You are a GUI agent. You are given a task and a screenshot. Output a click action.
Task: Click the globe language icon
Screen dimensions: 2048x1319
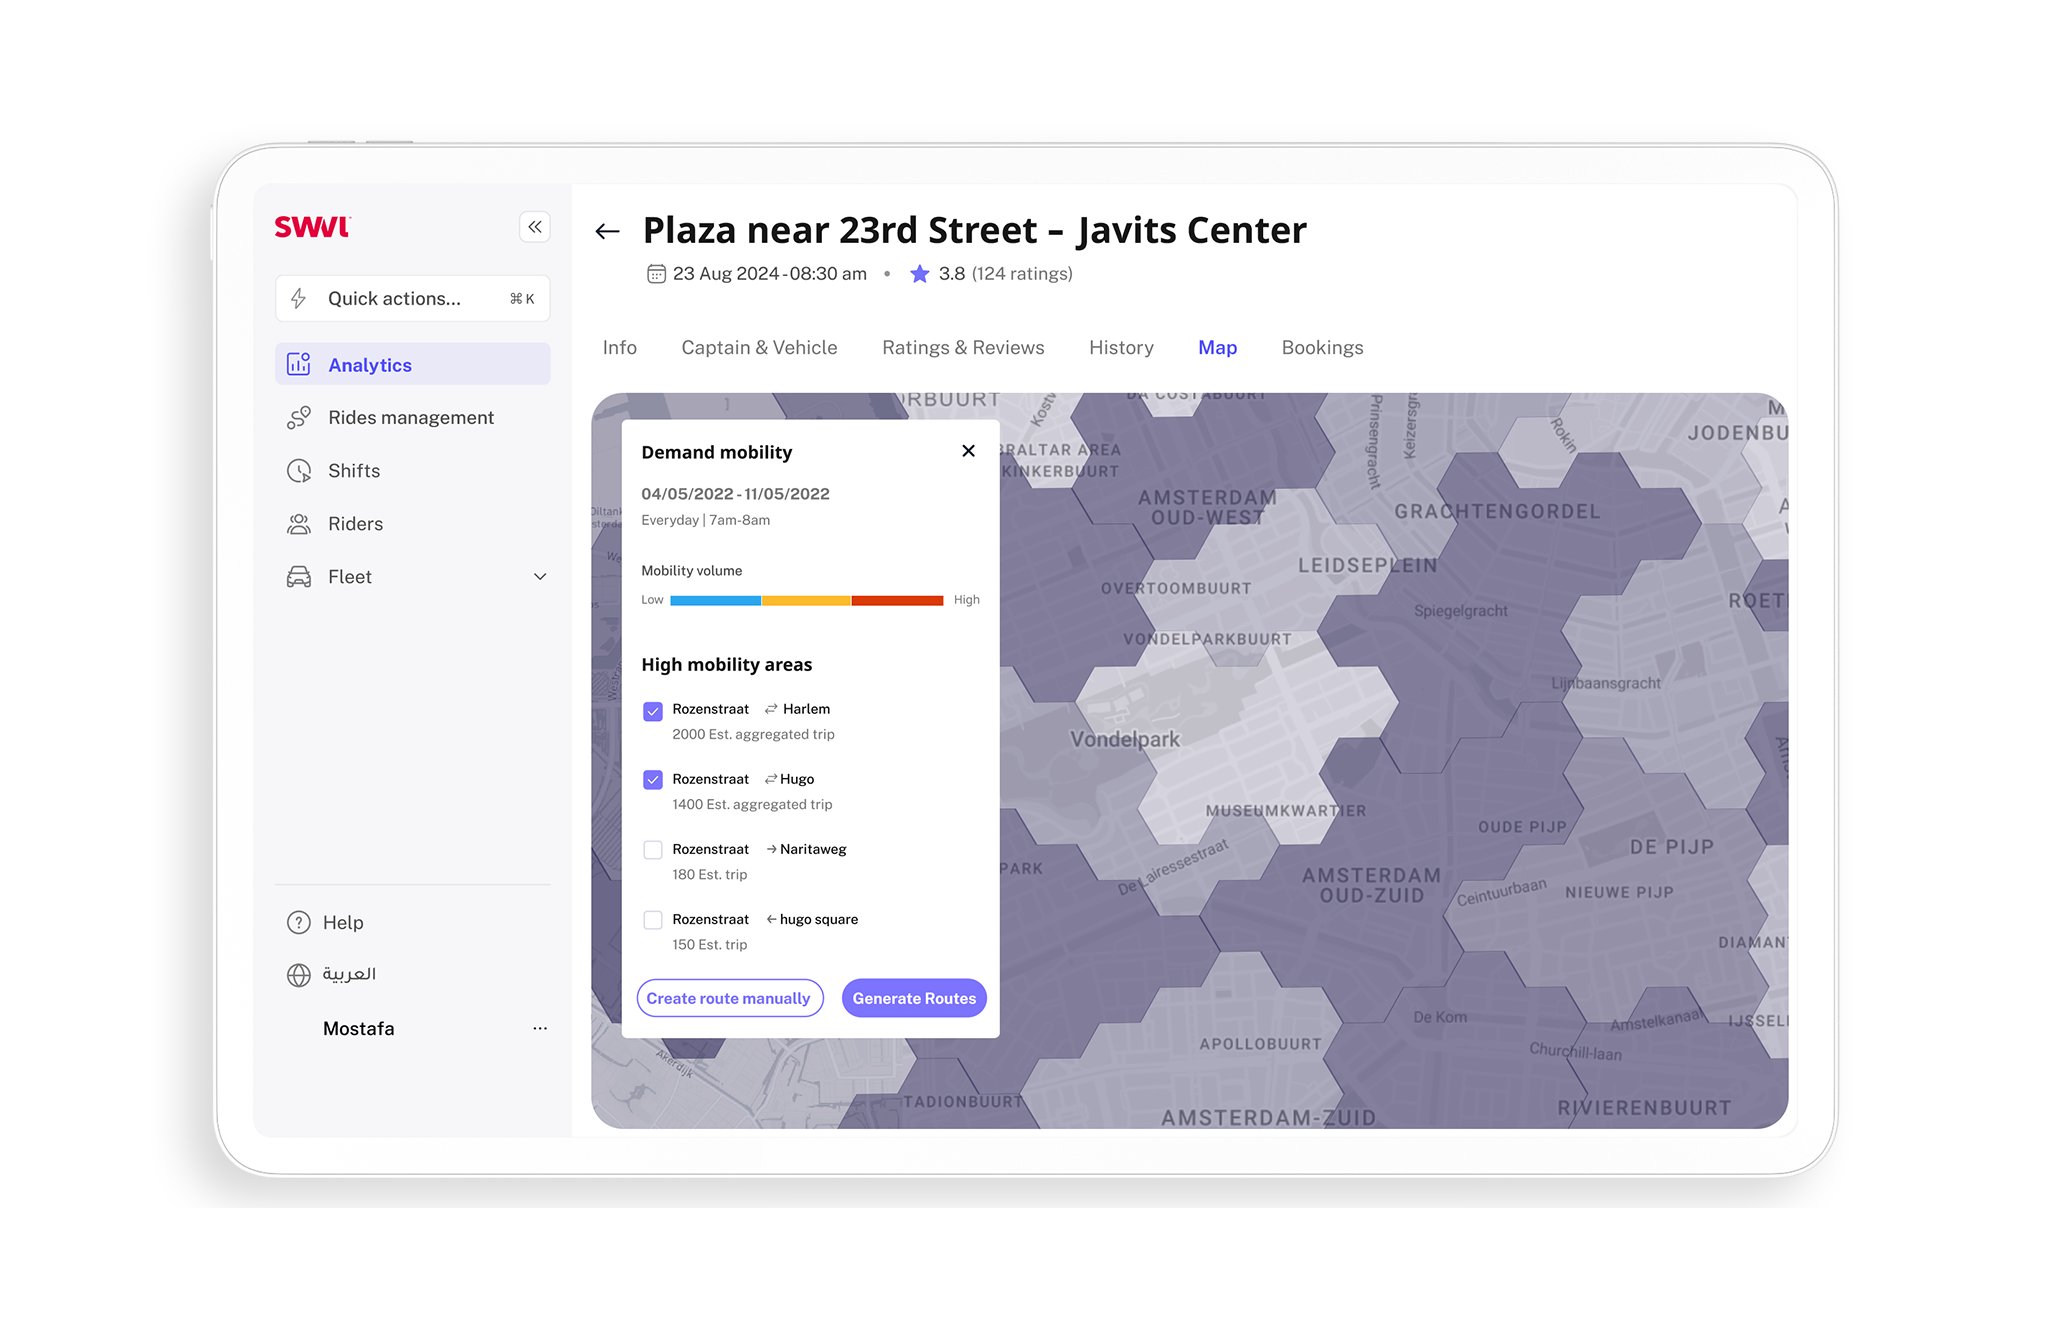(x=299, y=974)
